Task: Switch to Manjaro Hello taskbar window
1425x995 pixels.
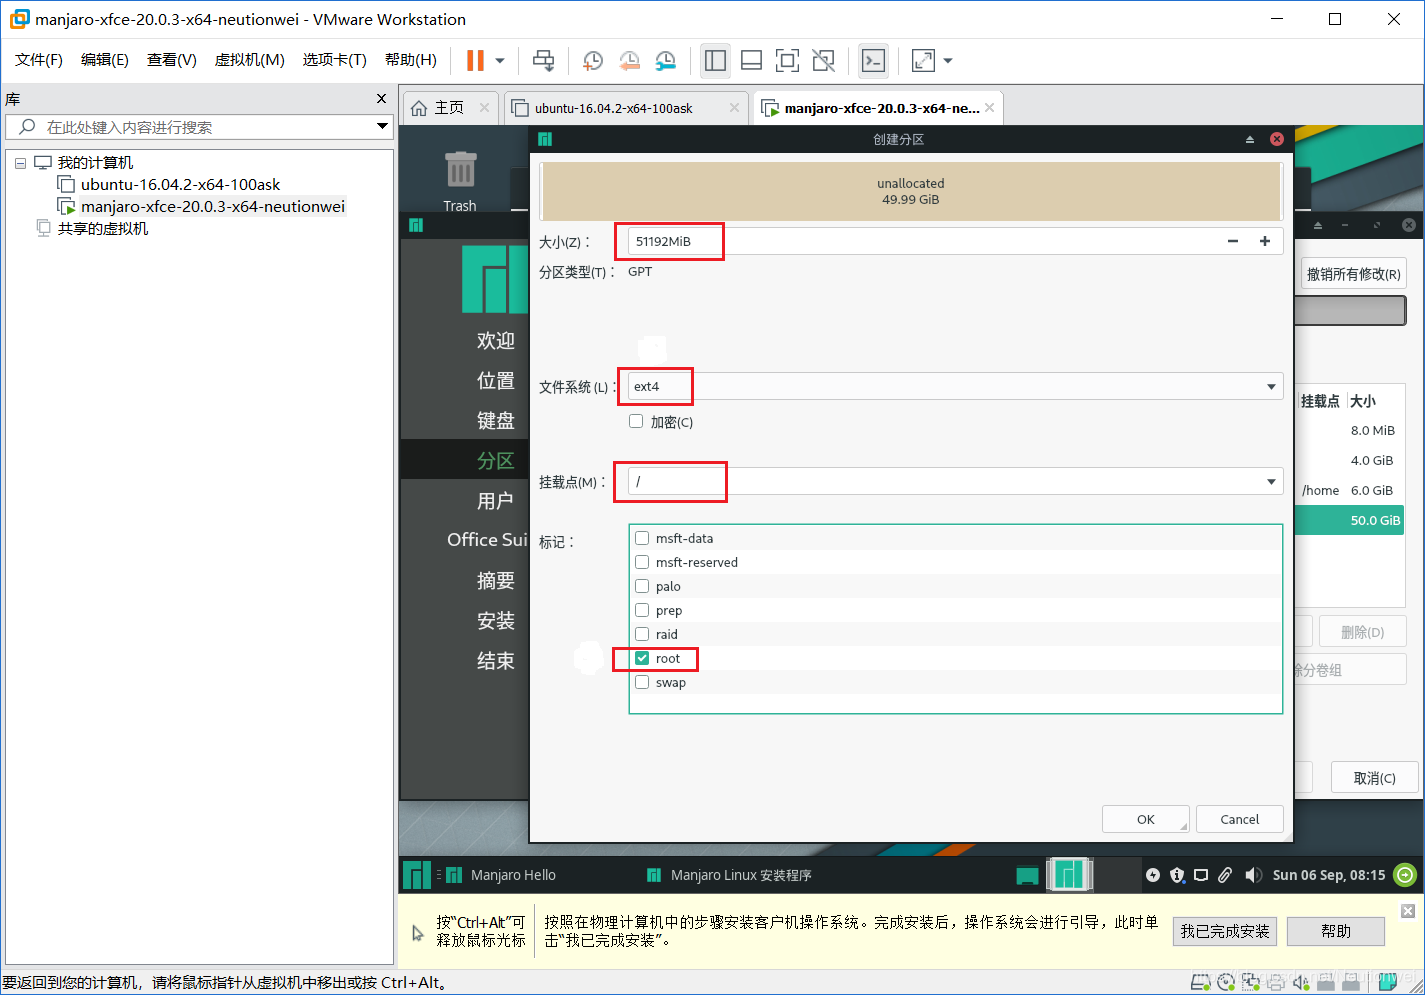Action: point(501,875)
